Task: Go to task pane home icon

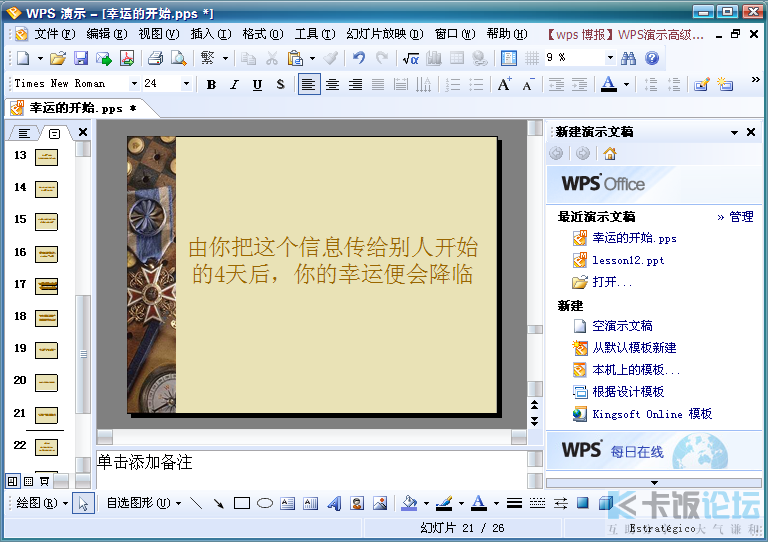Action: point(610,154)
